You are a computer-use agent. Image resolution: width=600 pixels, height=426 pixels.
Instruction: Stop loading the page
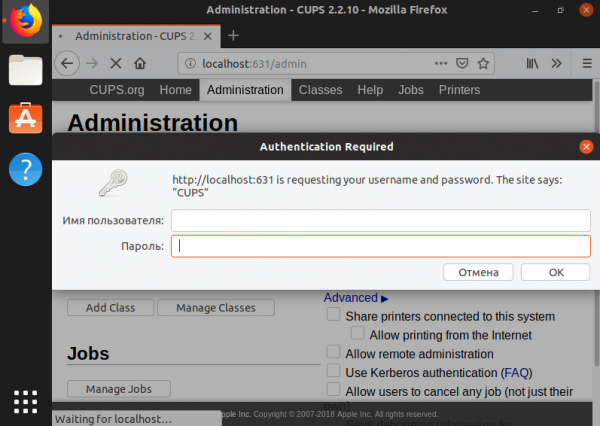point(116,63)
